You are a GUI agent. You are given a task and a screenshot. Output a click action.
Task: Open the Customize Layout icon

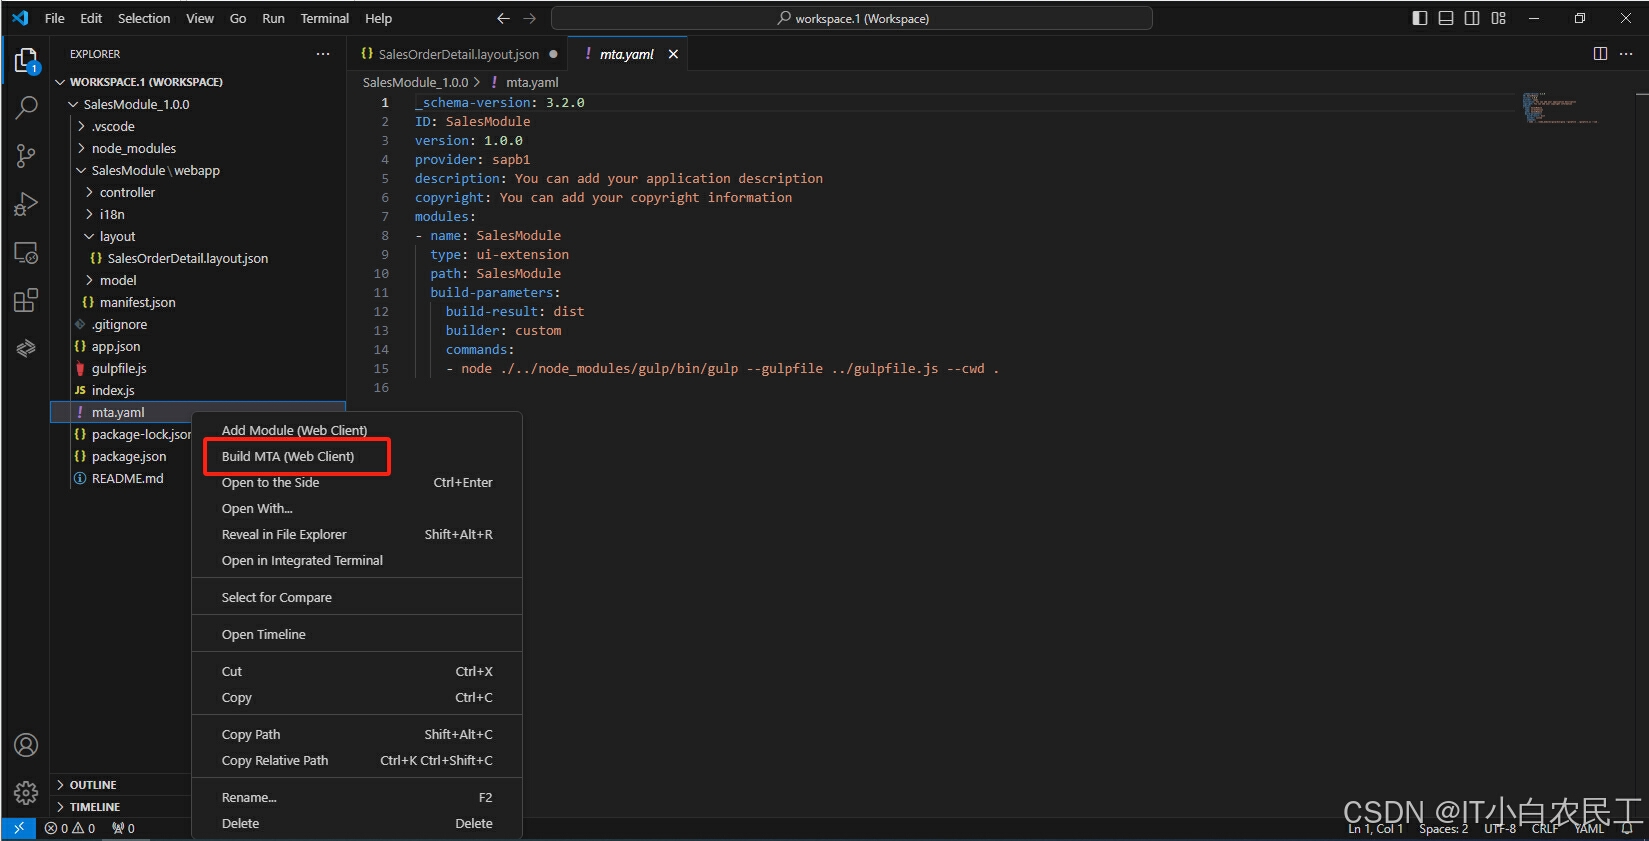[1498, 18]
